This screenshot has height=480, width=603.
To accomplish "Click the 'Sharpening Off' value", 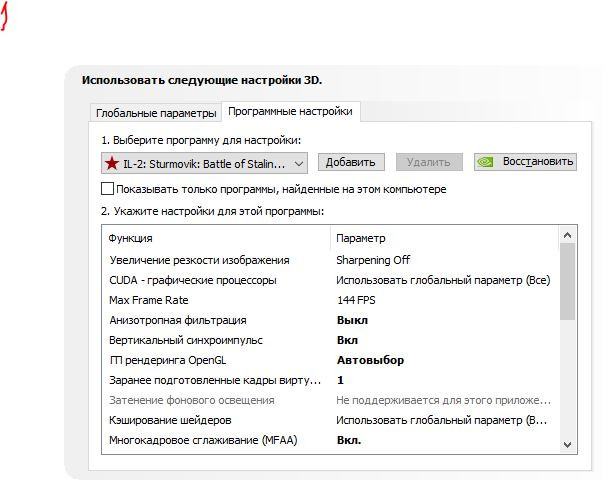I will pyautogui.click(x=373, y=260).
